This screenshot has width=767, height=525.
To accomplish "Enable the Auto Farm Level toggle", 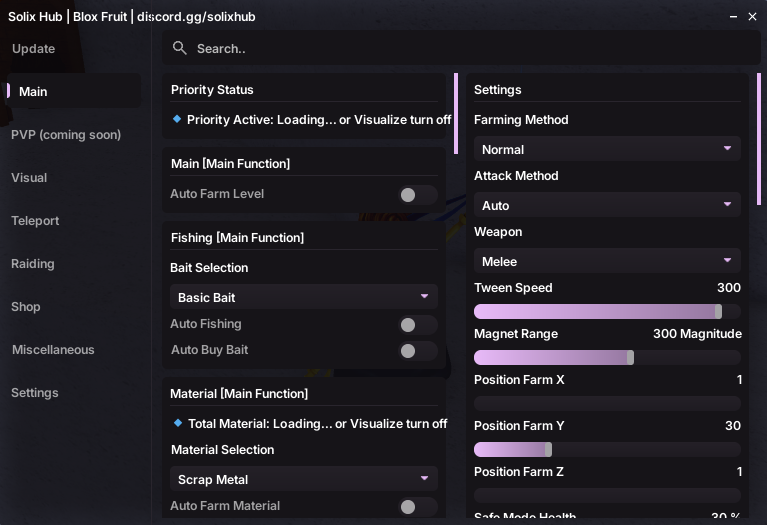I will 418,195.
